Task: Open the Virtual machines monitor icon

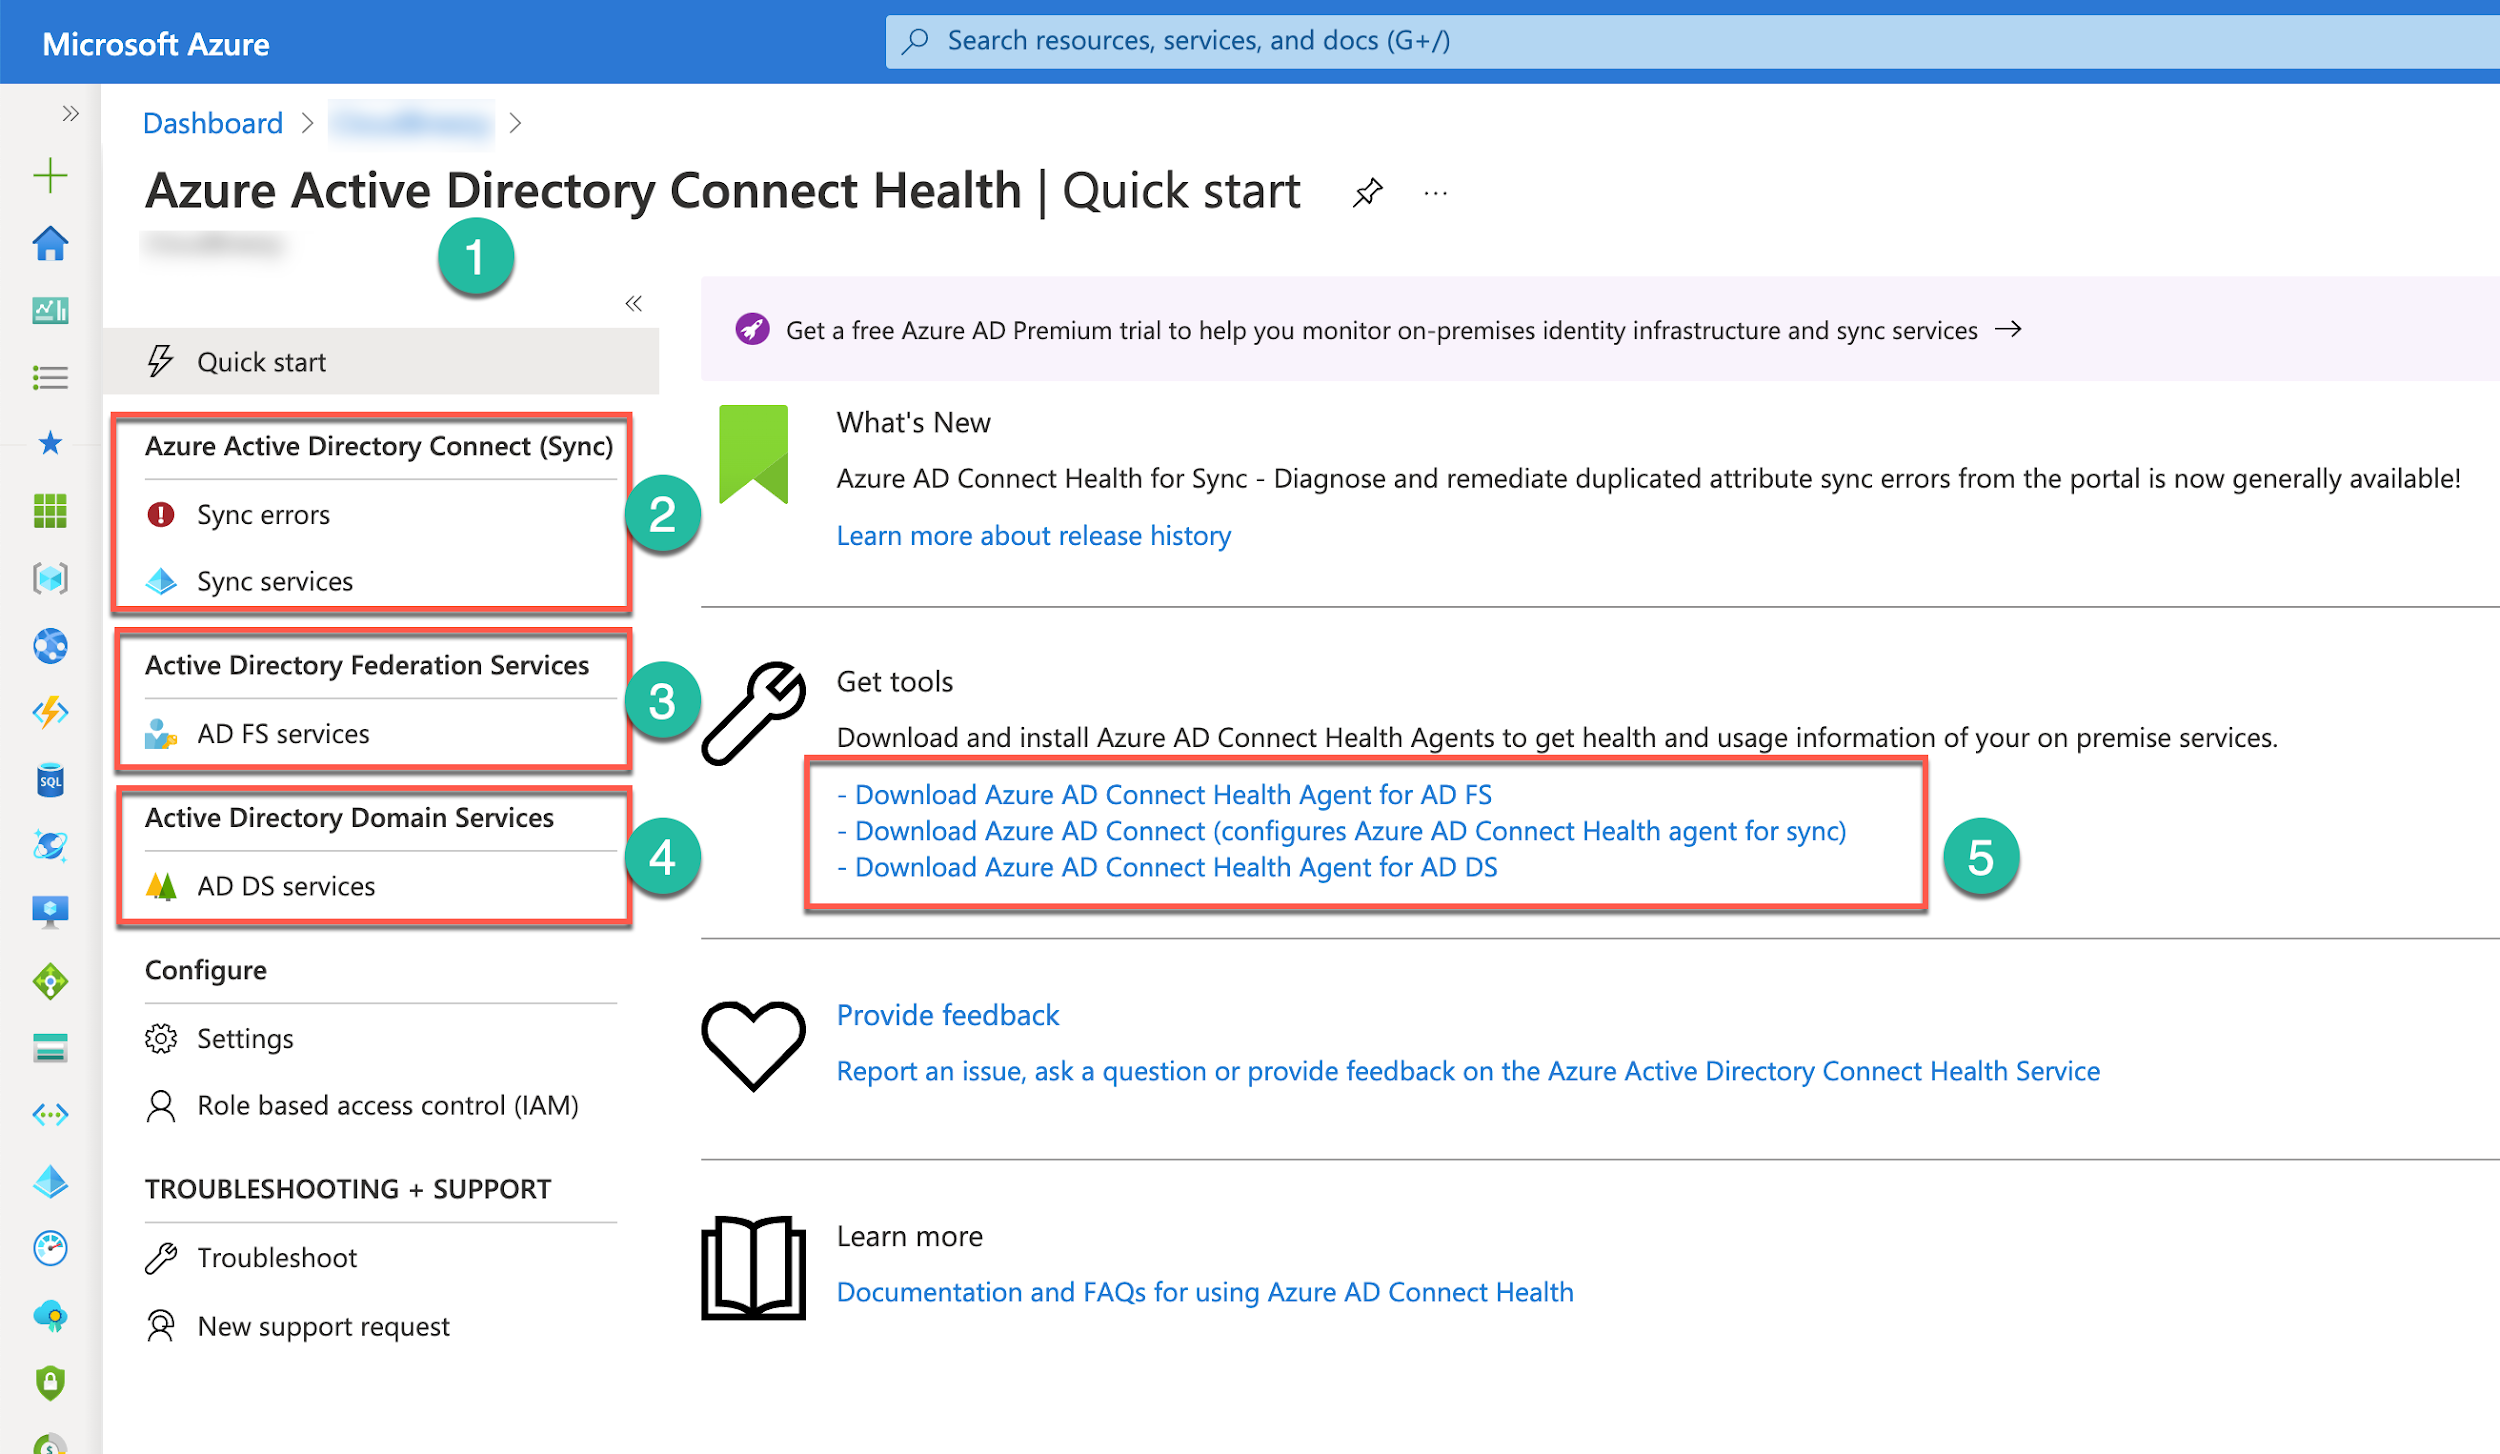Action: coord(50,912)
